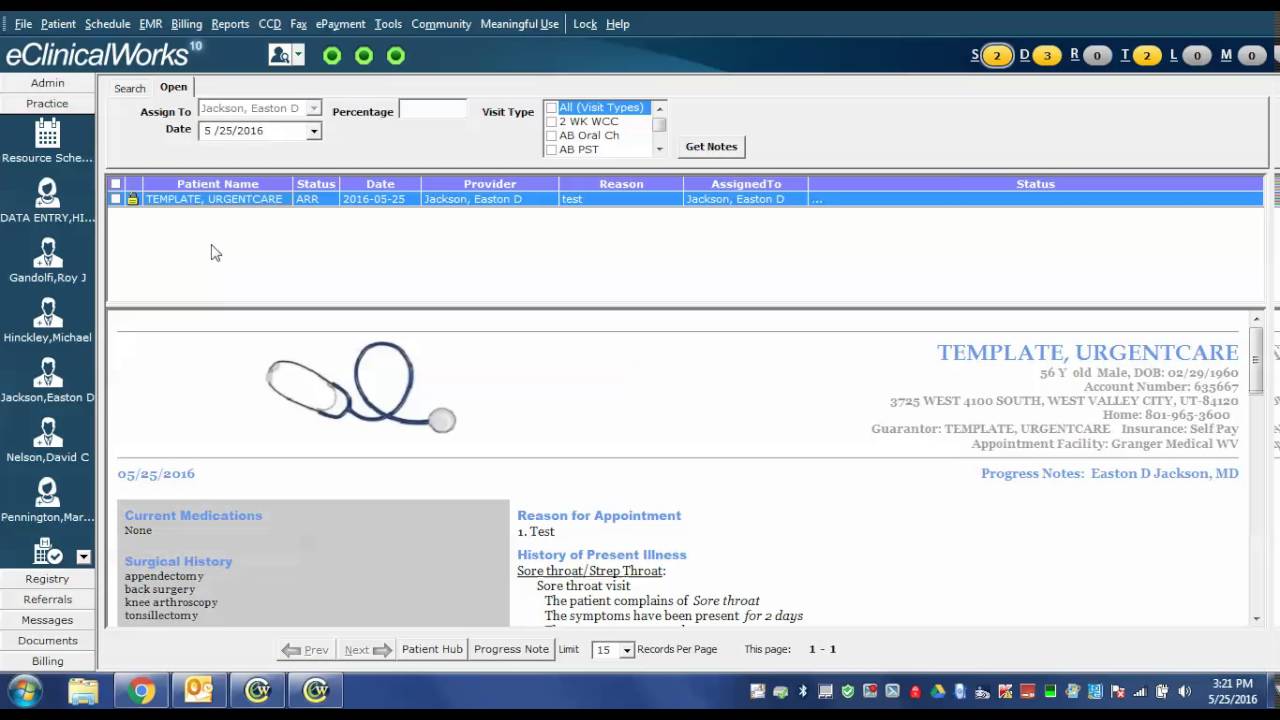Check the All (Visit Types) checkbox
The image size is (1280, 720).
[551, 108]
